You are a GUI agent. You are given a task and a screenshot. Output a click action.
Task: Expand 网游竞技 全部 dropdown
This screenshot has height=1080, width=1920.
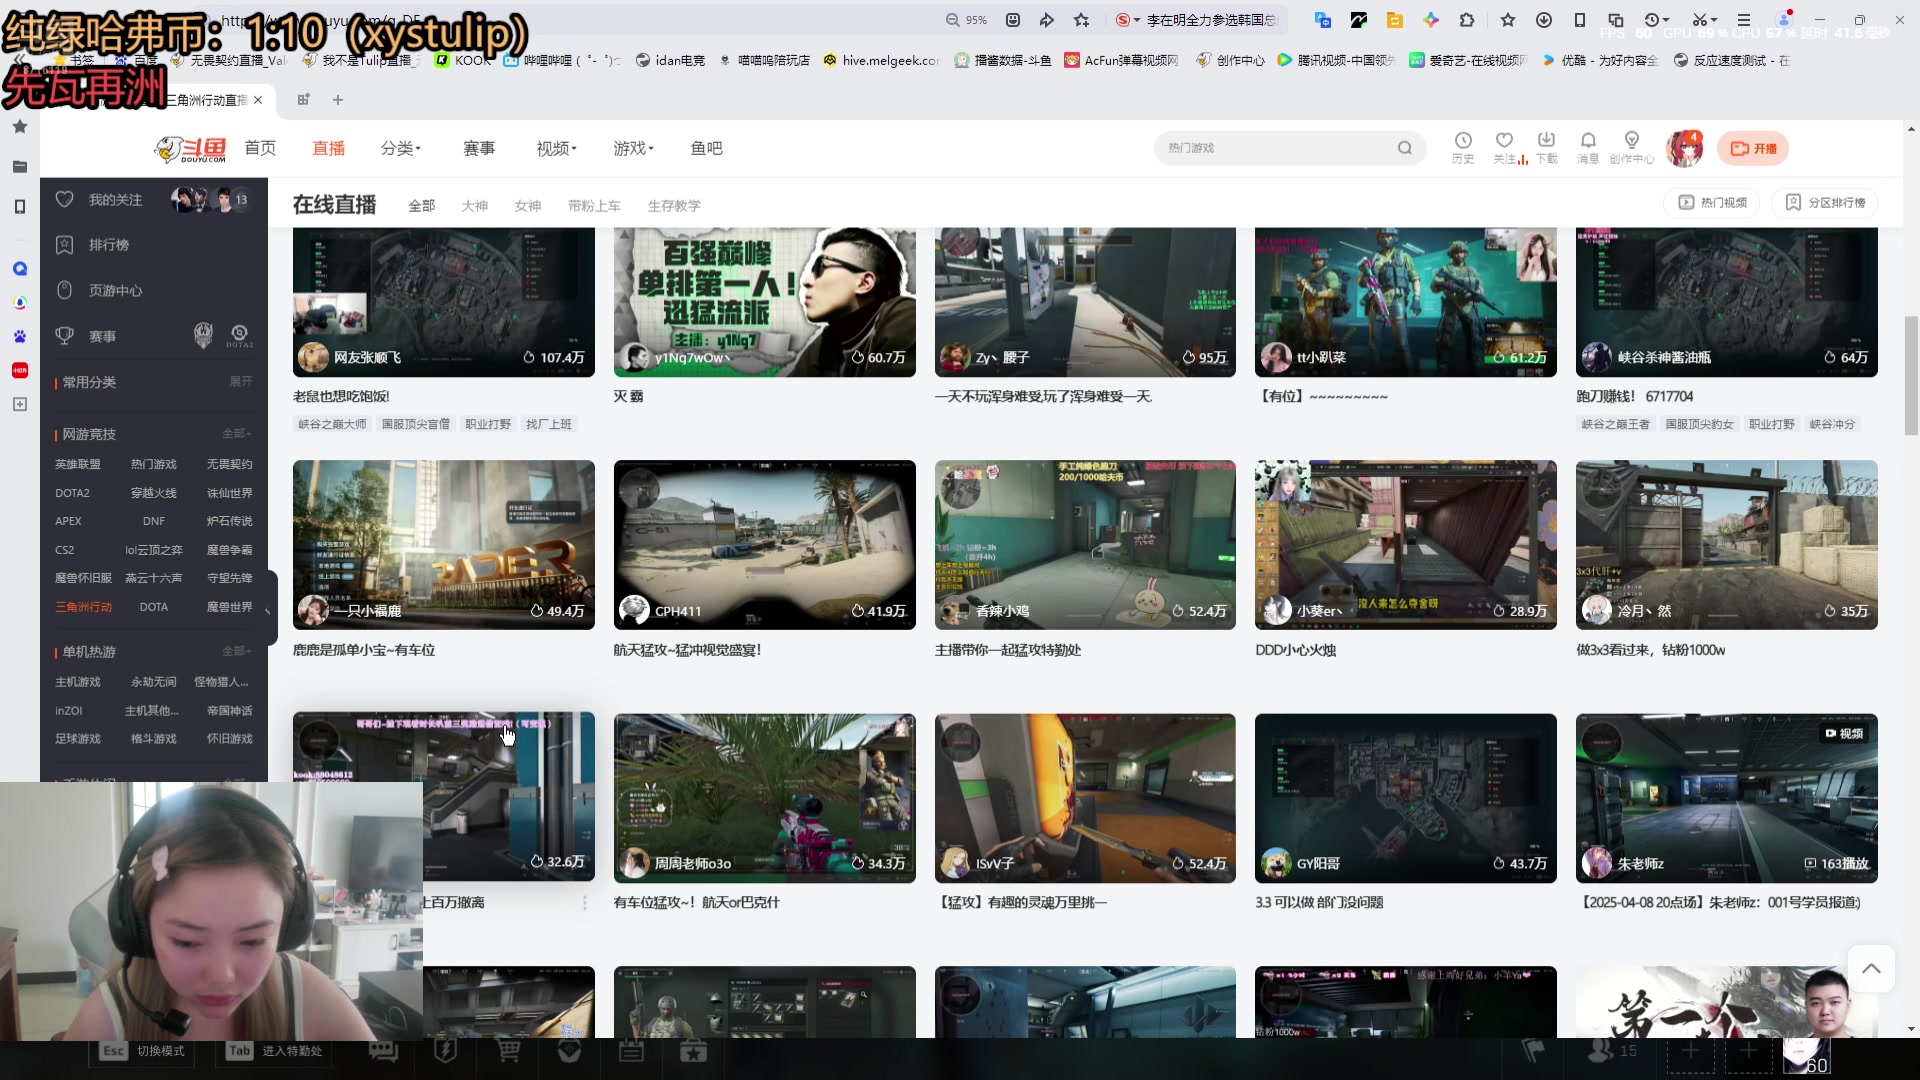(236, 433)
